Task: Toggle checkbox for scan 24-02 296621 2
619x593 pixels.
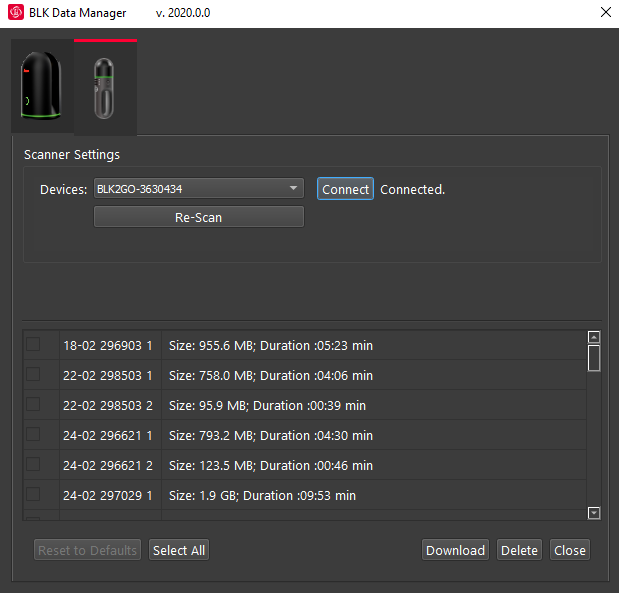Action: click(33, 465)
